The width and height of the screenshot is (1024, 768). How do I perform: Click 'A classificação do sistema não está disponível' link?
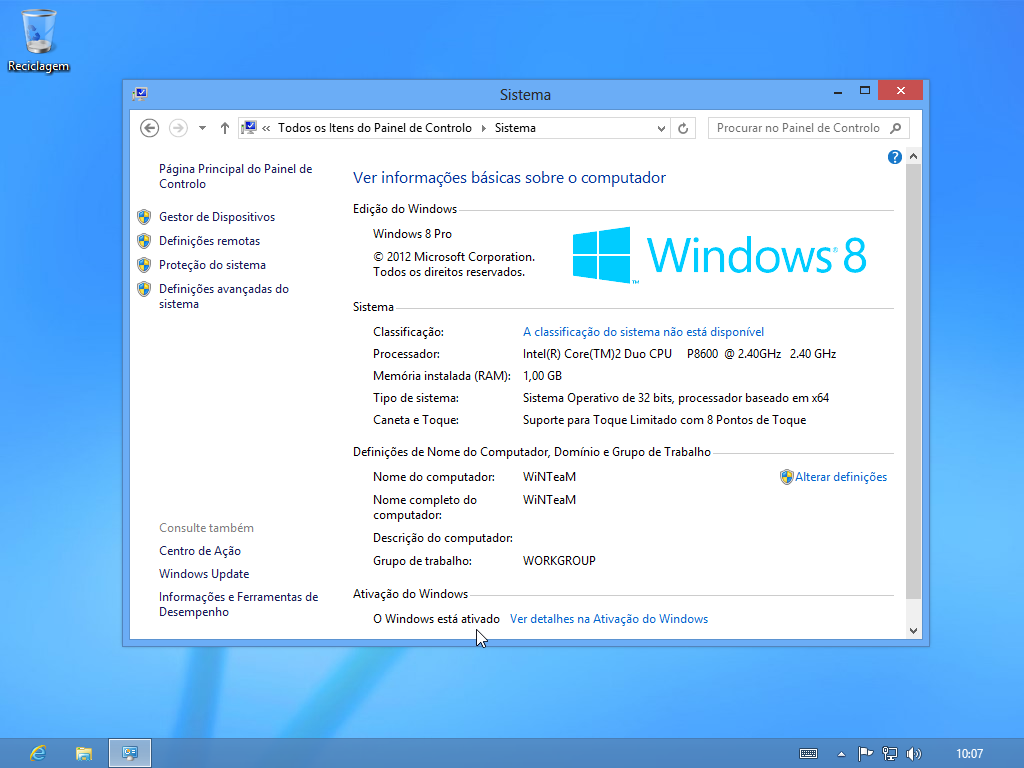tap(643, 332)
